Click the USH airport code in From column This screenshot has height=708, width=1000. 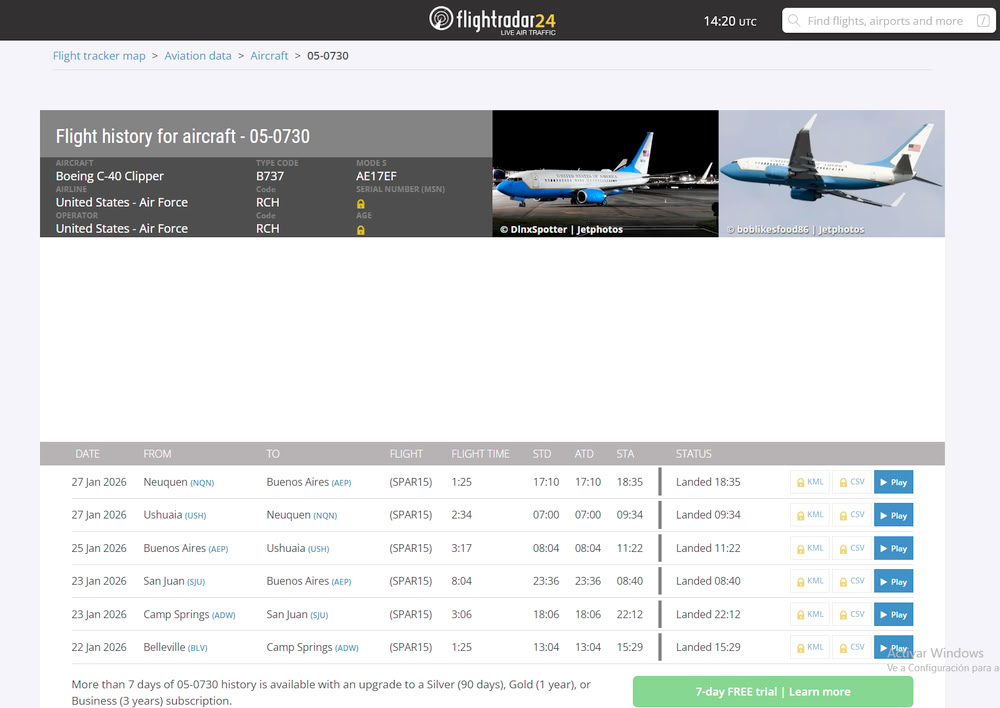point(195,516)
